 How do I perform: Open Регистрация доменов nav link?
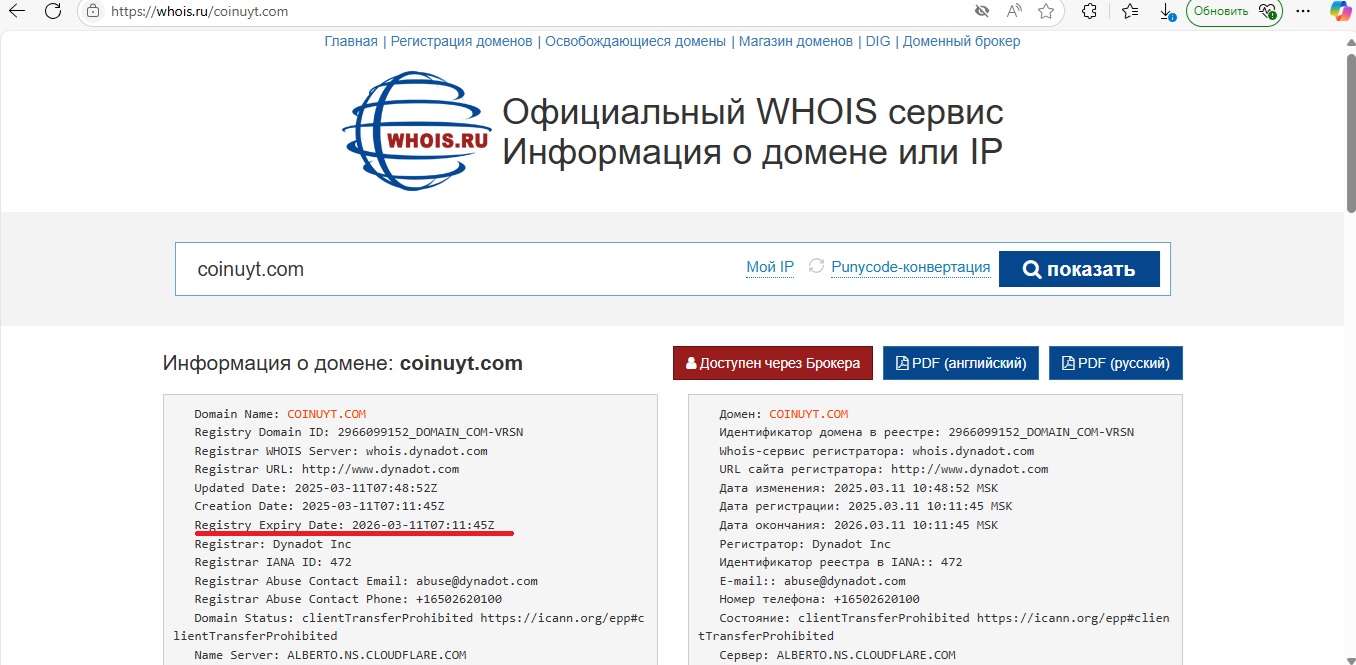tap(461, 41)
